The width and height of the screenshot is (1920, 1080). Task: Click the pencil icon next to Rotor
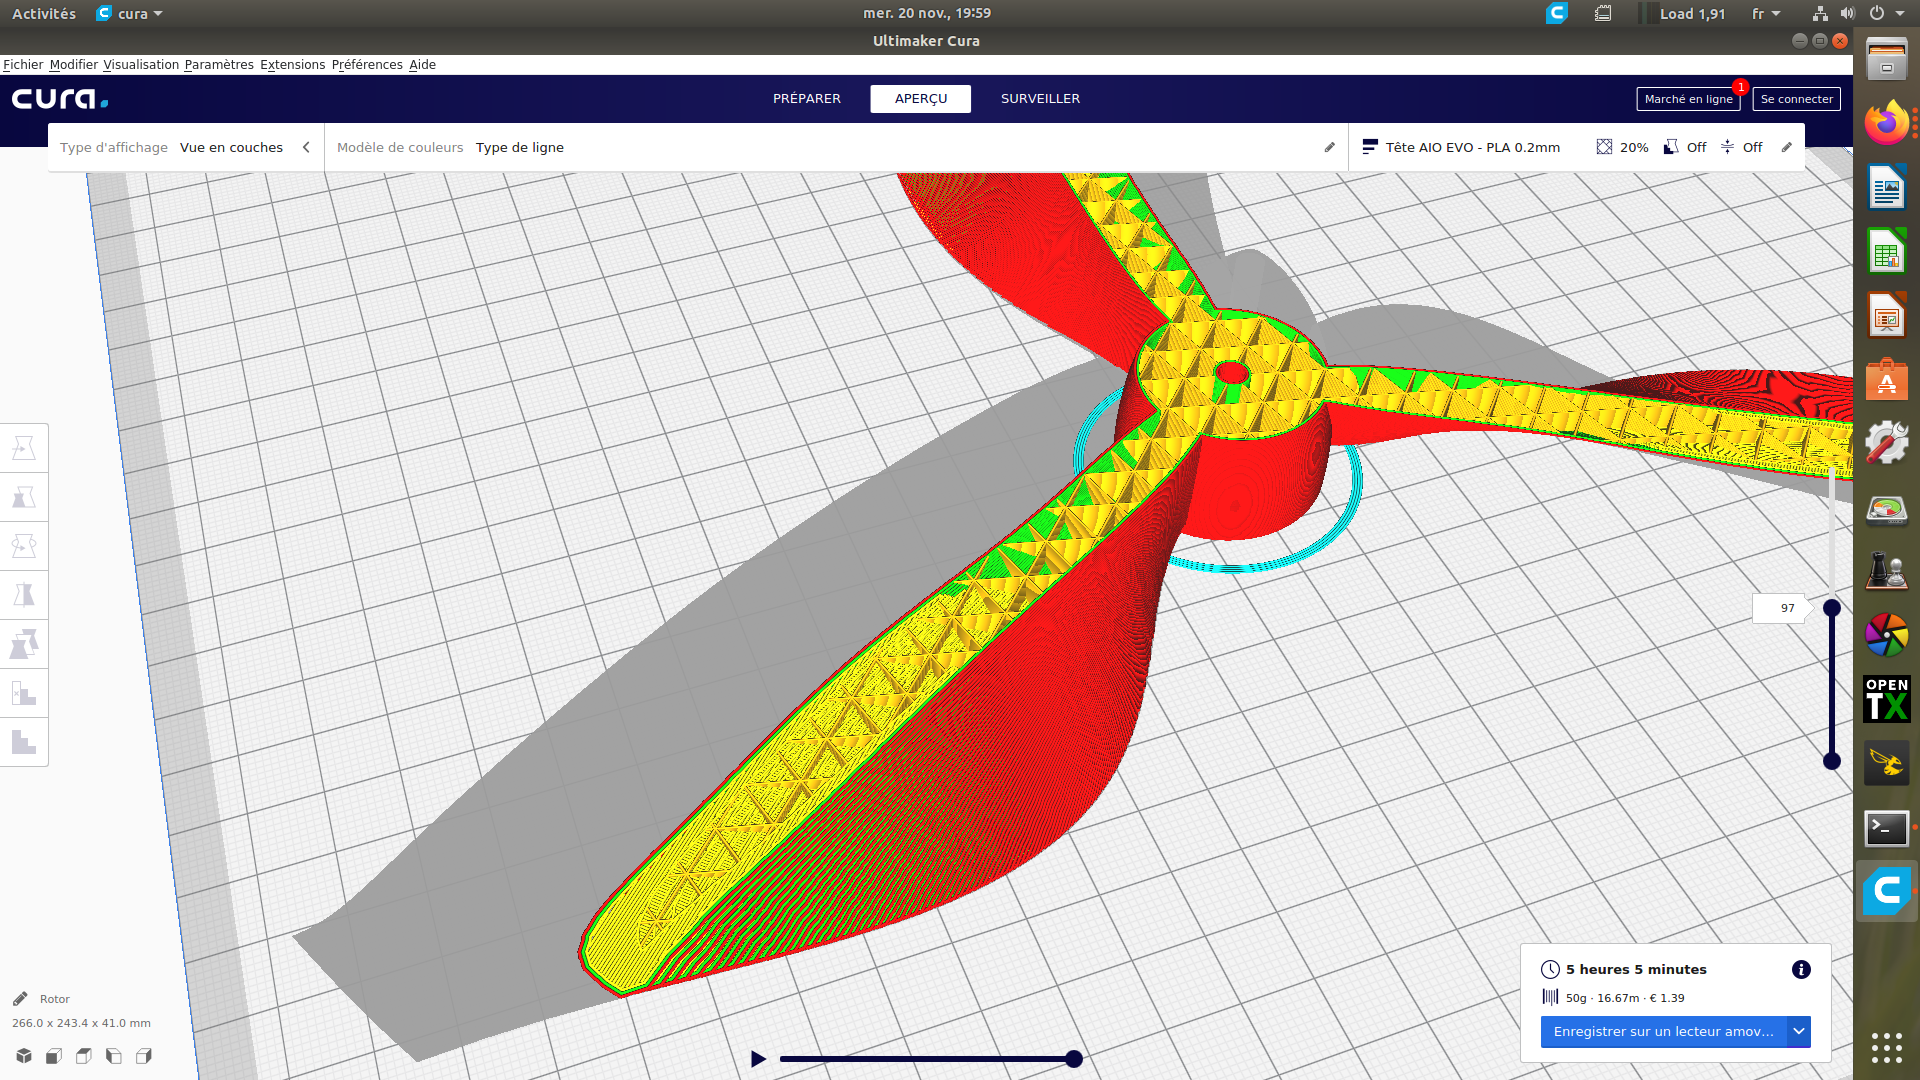[x=20, y=999]
